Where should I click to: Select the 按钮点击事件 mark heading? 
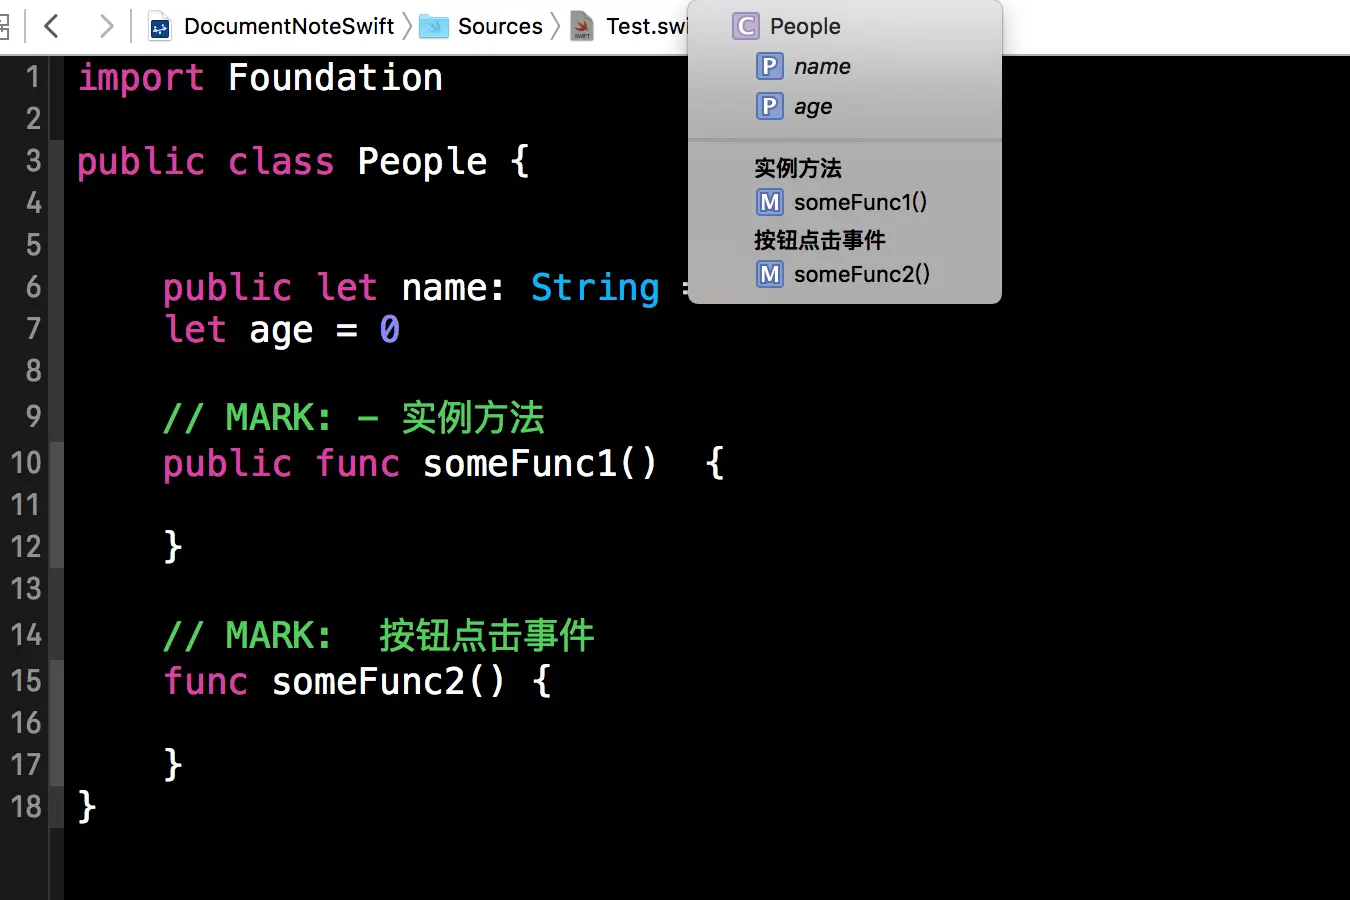820,240
